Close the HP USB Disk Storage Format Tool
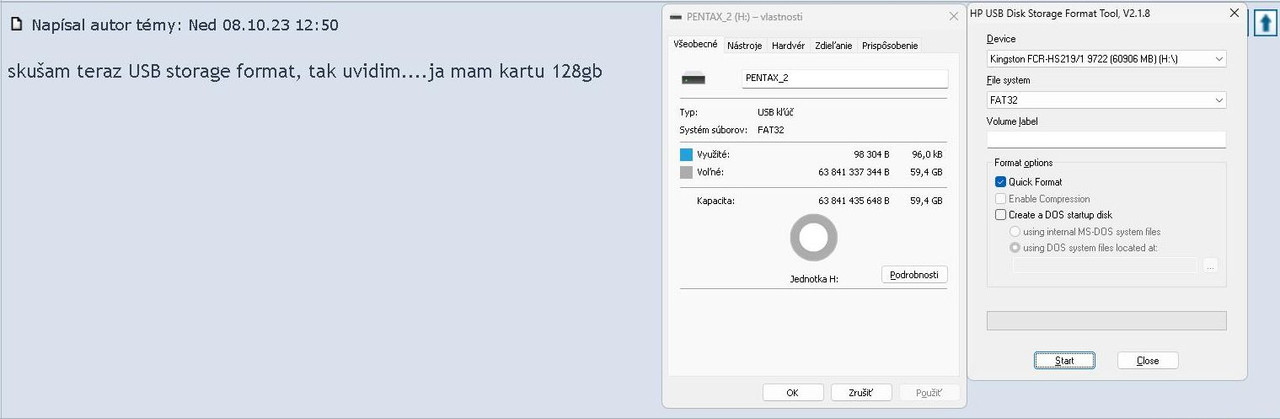 pyautogui.click(x=1234, y=13)
